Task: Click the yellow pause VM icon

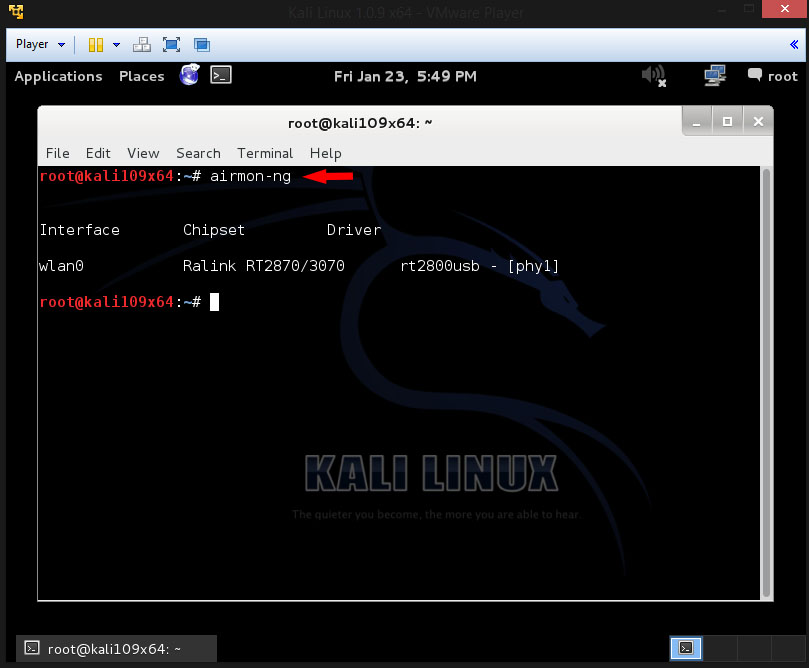Action: [x=95, y=45]
